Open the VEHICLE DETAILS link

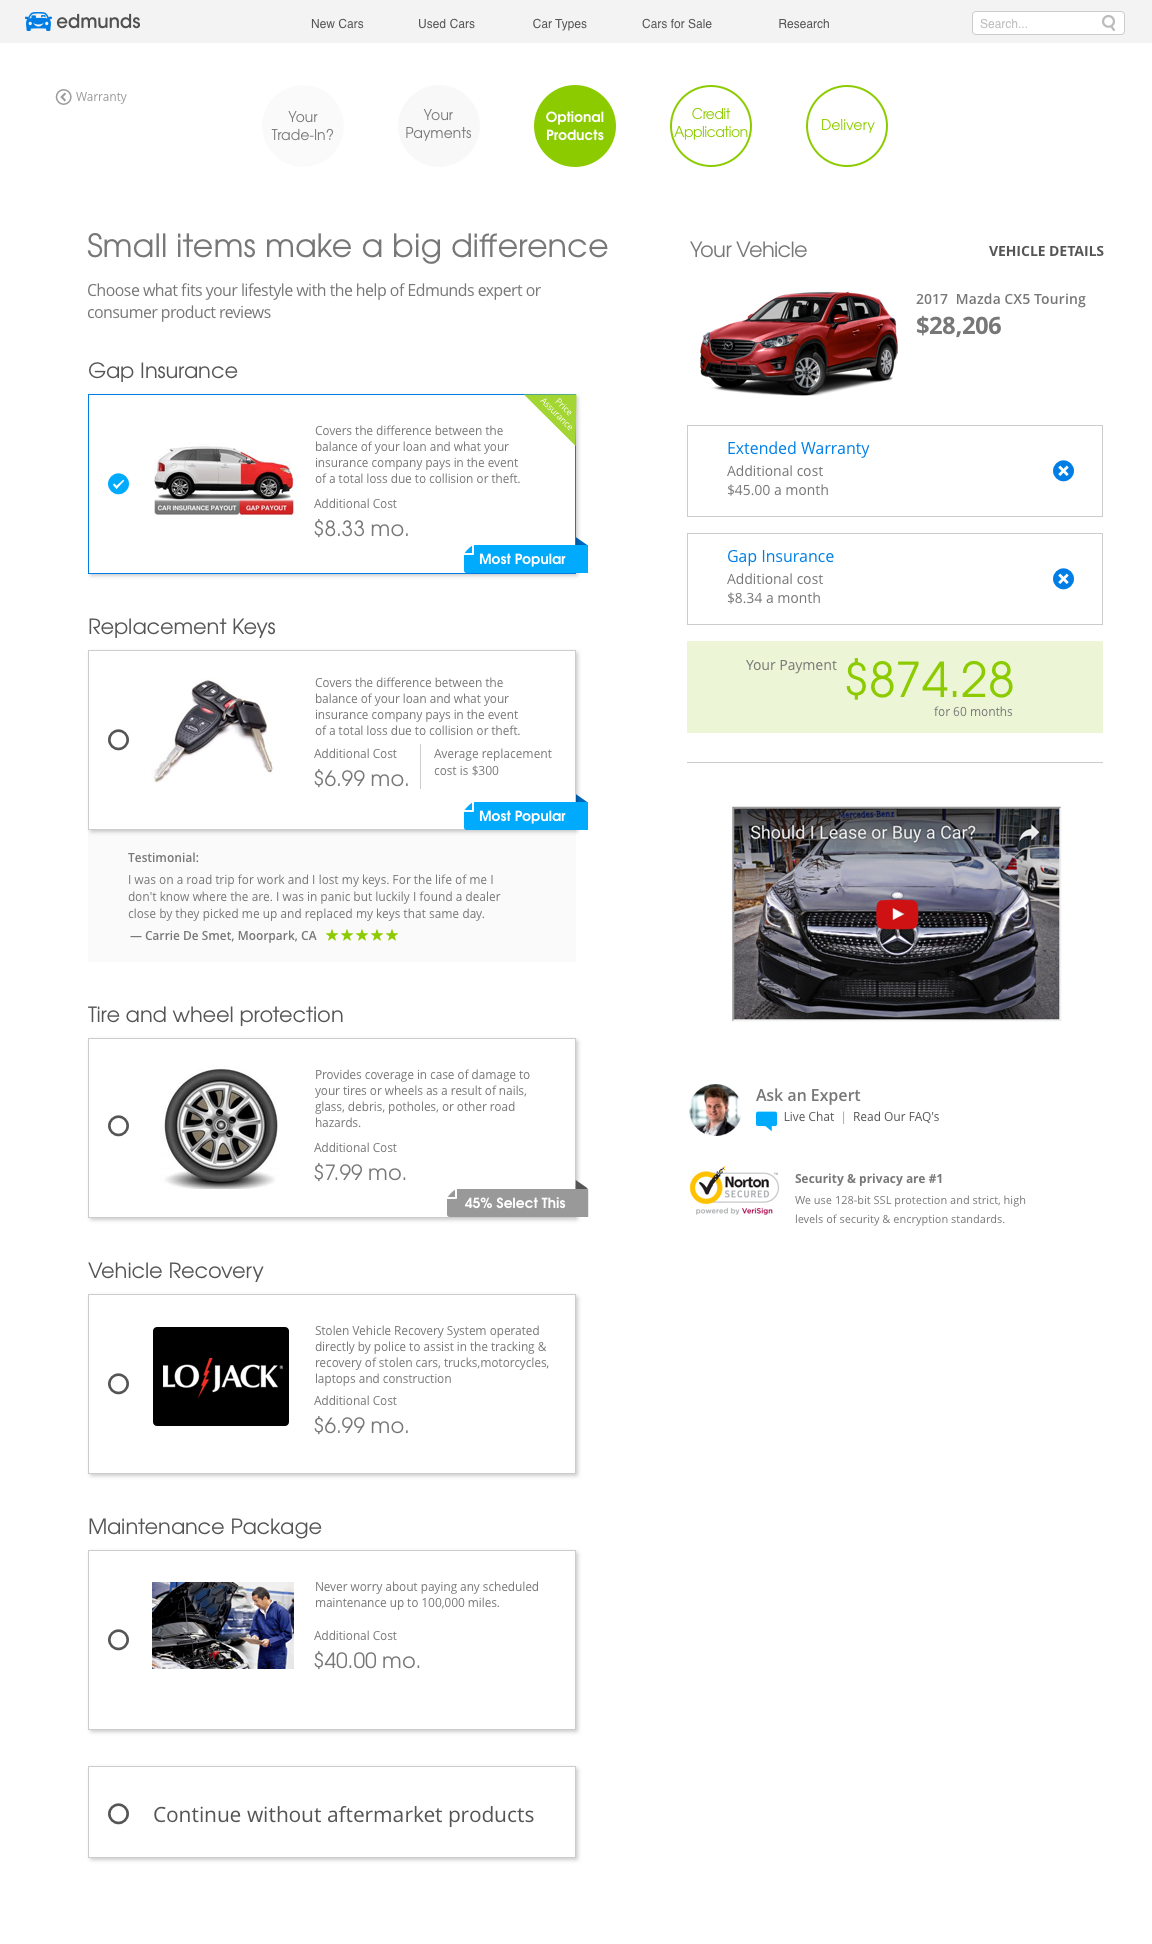tap(1046, 251)
